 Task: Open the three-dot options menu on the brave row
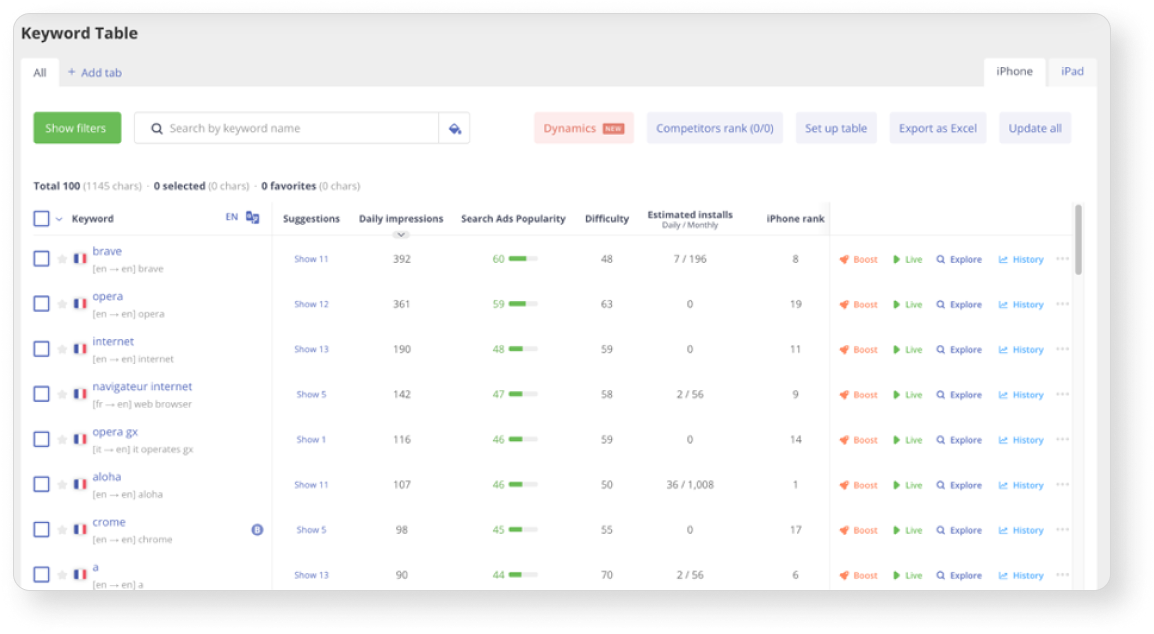1064,258
